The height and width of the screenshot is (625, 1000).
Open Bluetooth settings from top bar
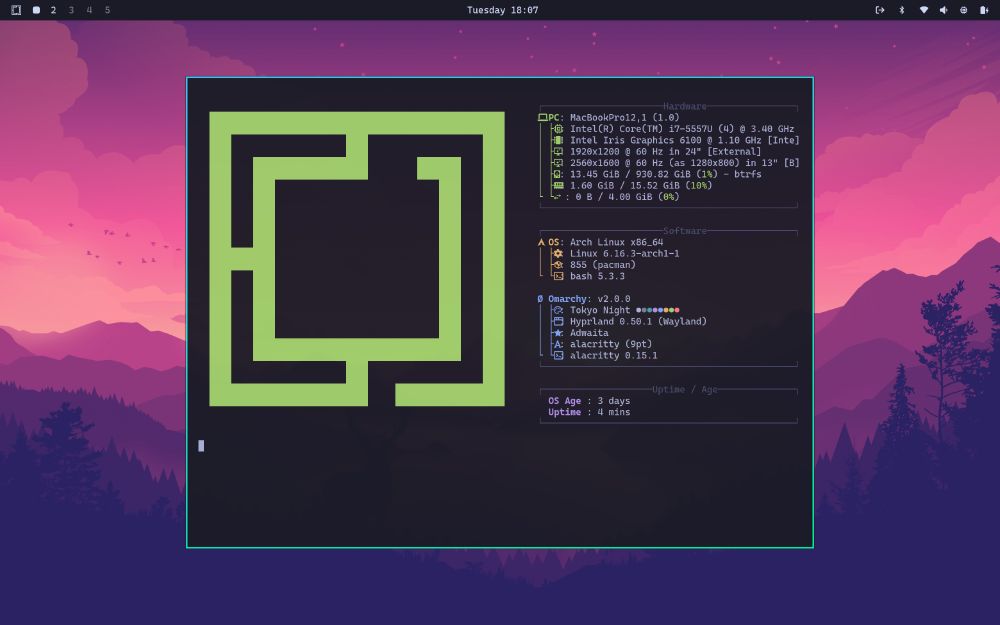coord(902,10)
